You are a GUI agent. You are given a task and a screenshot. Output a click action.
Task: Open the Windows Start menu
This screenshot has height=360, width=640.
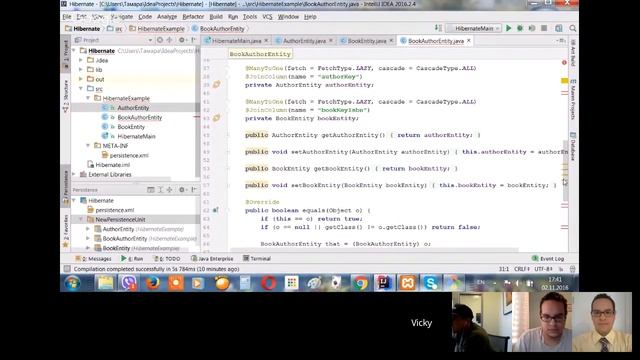[x=72, y=283]
